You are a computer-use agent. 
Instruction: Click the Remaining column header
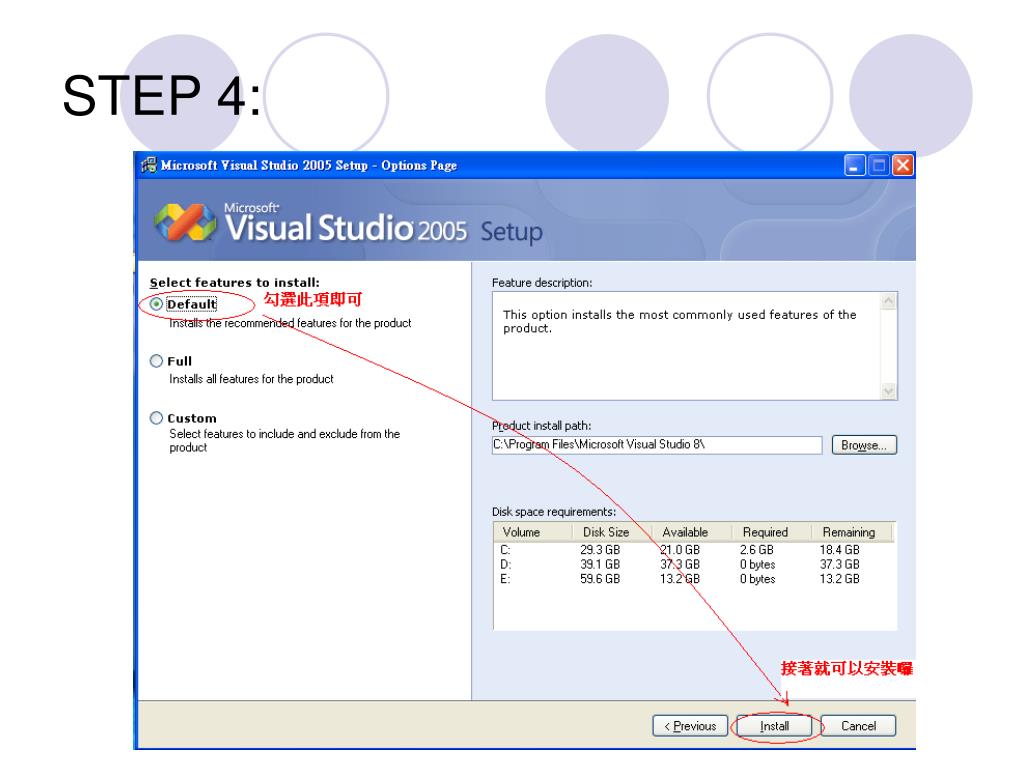click(x=853, y=532)
